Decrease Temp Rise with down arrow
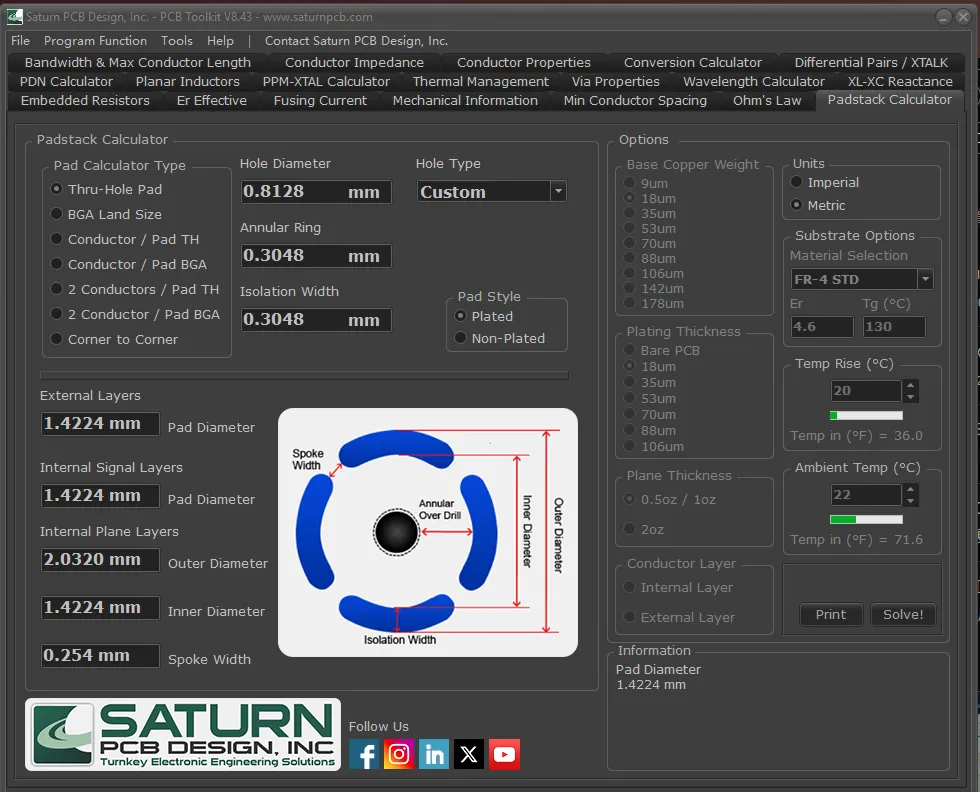Screen dimensions: 980x792 pos(911,396)
